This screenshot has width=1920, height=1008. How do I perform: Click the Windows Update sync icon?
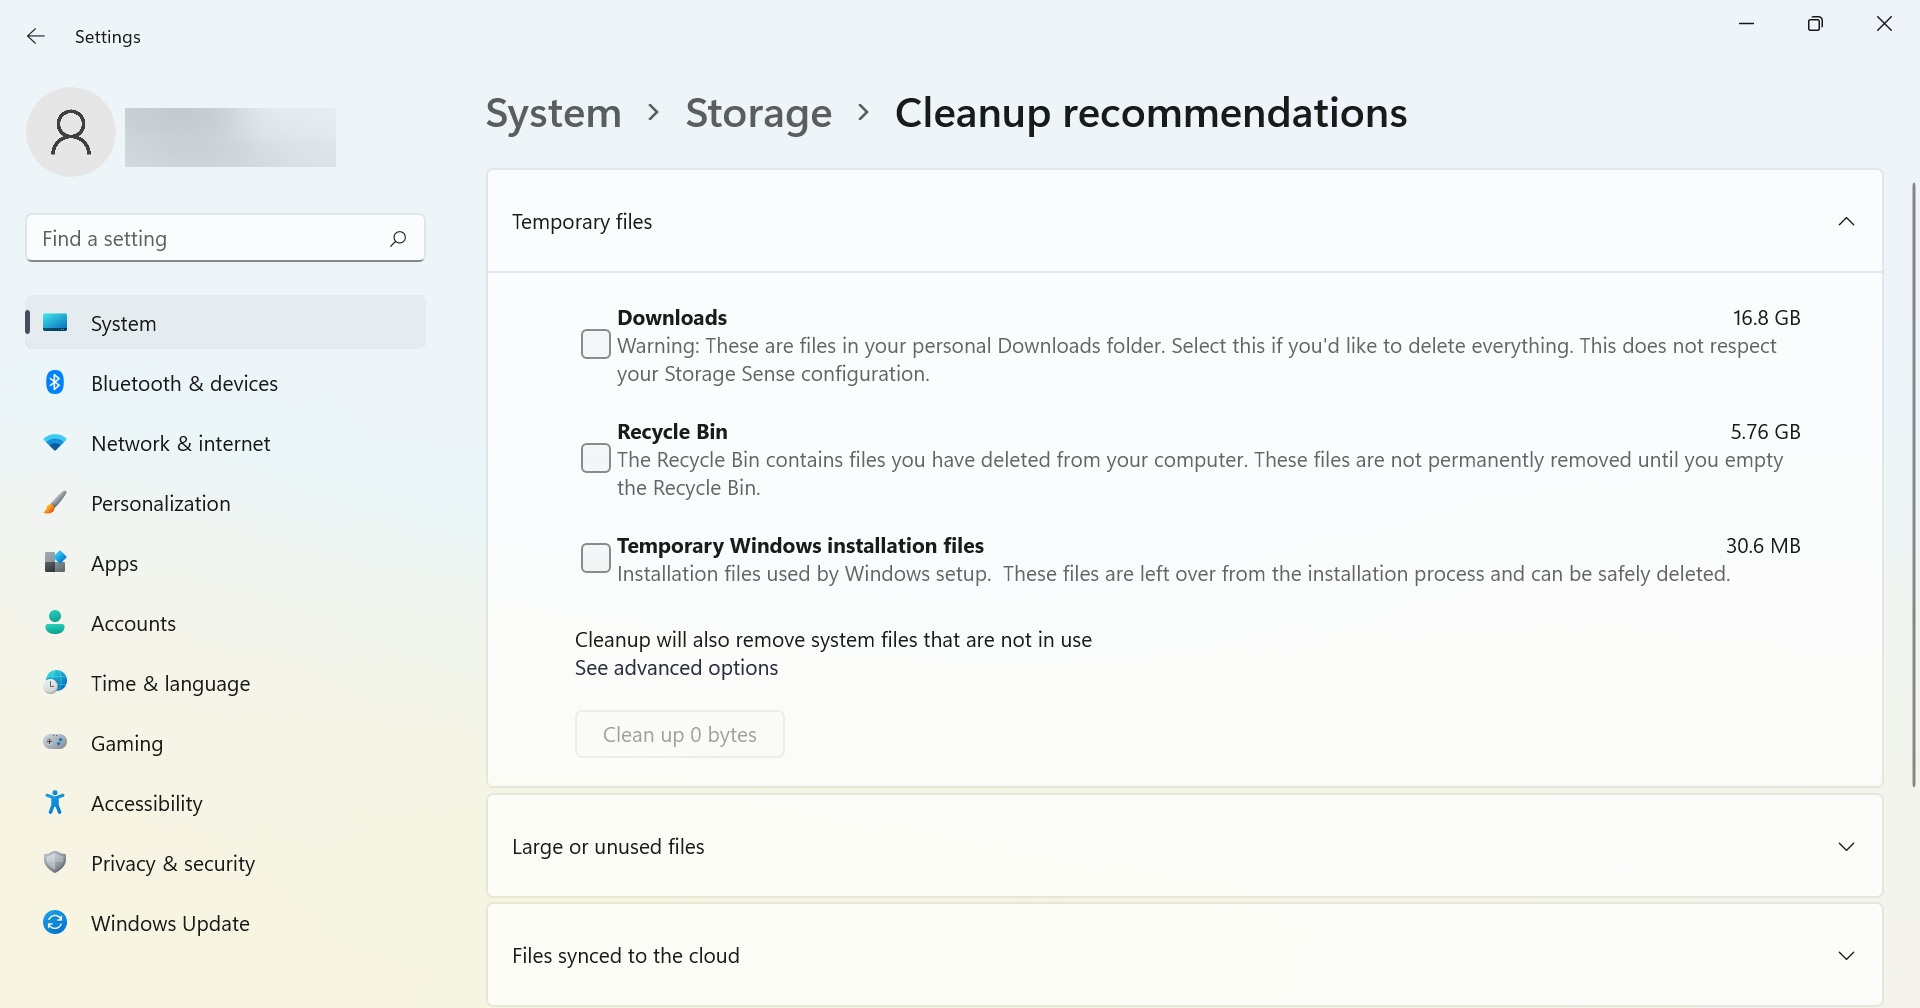pos(55,922)
